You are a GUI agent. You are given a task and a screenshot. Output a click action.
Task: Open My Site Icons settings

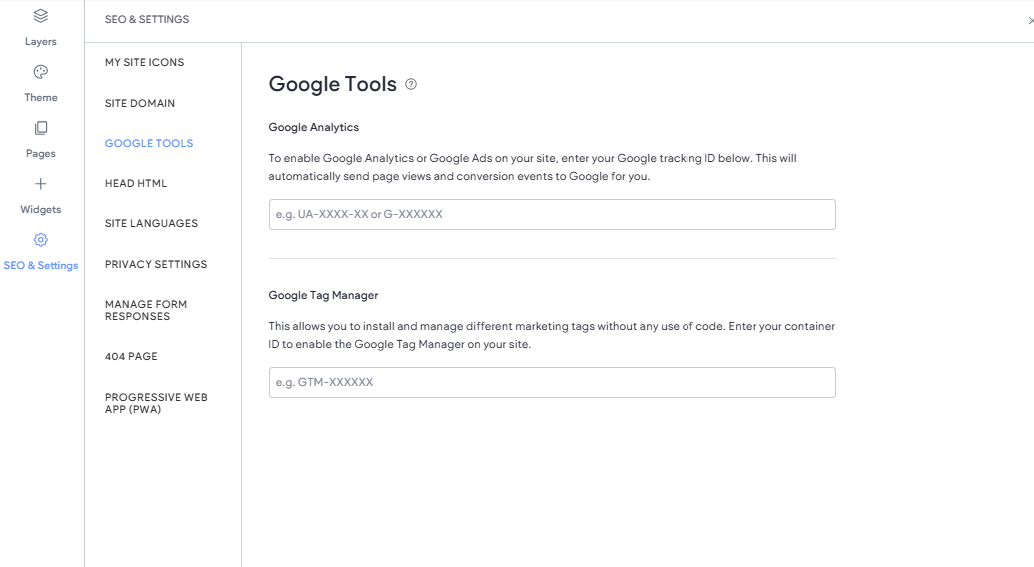point(144,63)
